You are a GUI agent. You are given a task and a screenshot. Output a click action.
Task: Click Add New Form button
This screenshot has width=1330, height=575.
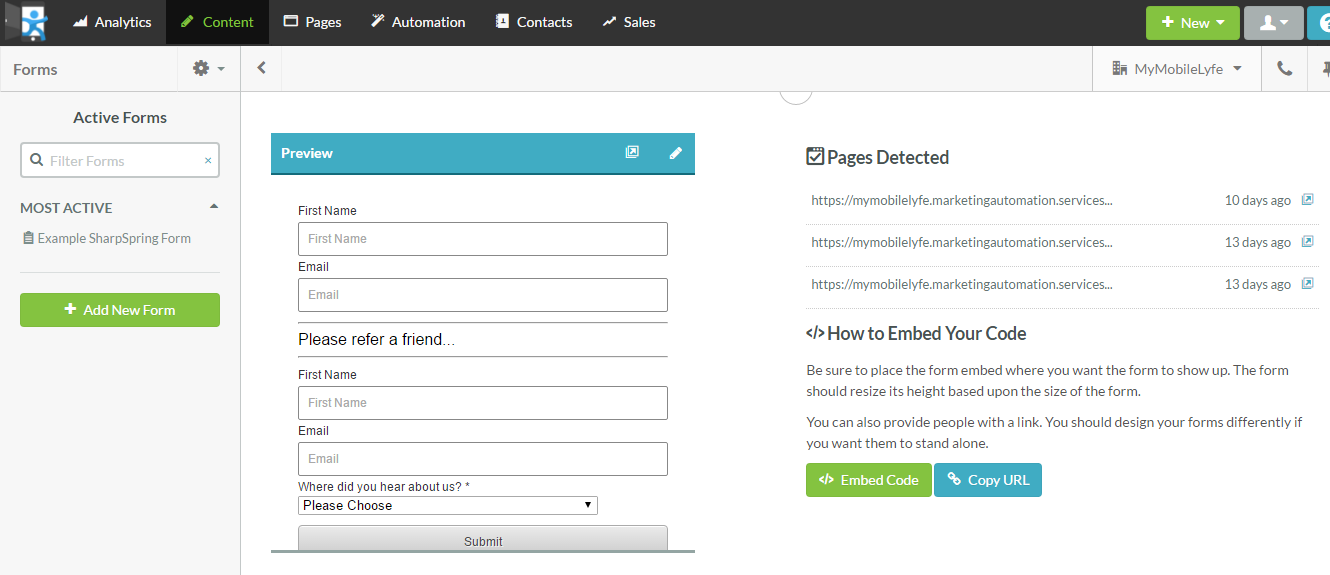coord(120,310)
